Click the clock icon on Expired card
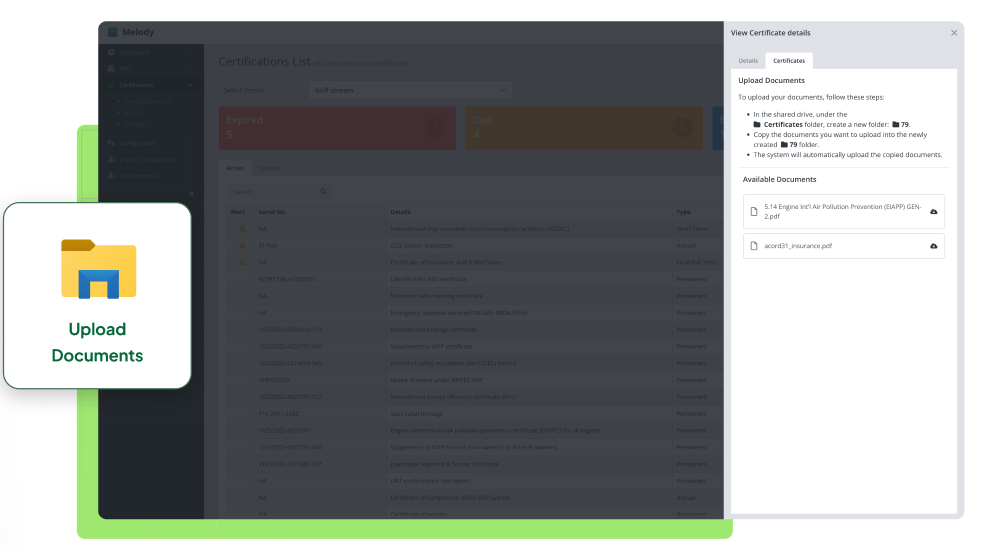Screen dimensions: 985x551 click(x=435, y=128)
